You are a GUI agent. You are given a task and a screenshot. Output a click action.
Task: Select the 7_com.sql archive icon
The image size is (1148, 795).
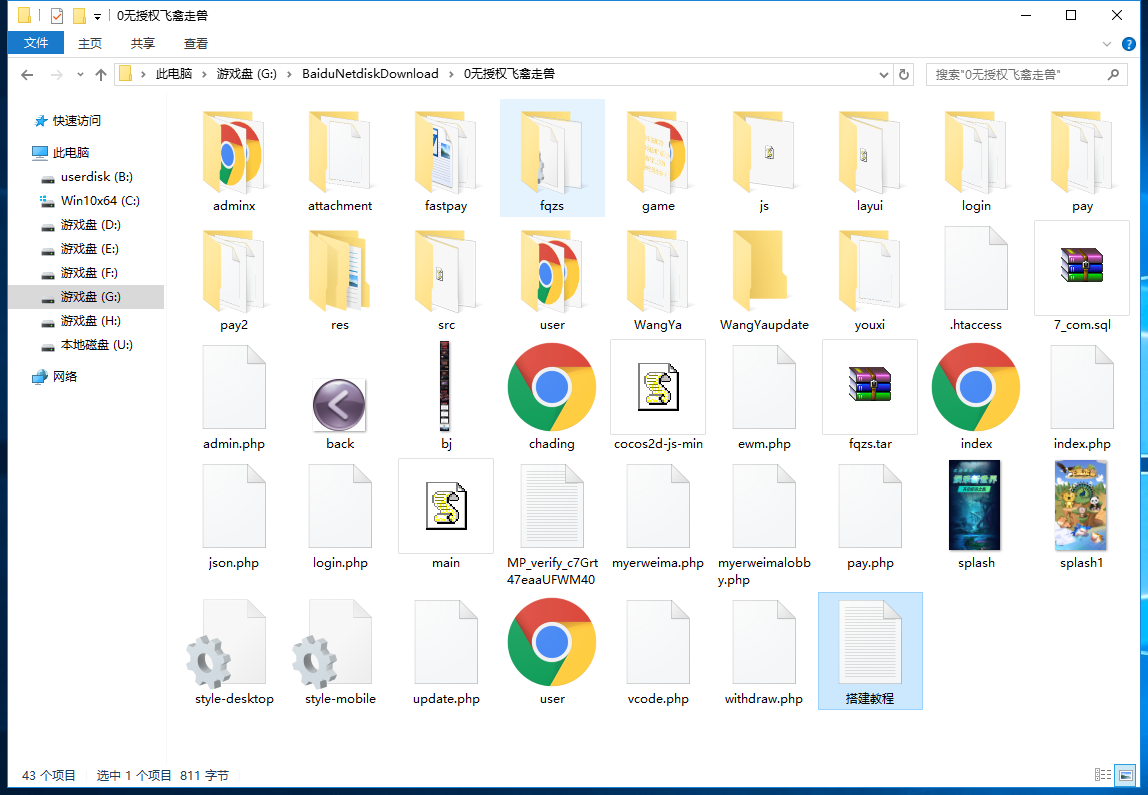pyautogui.click(x=1081, y=268)
